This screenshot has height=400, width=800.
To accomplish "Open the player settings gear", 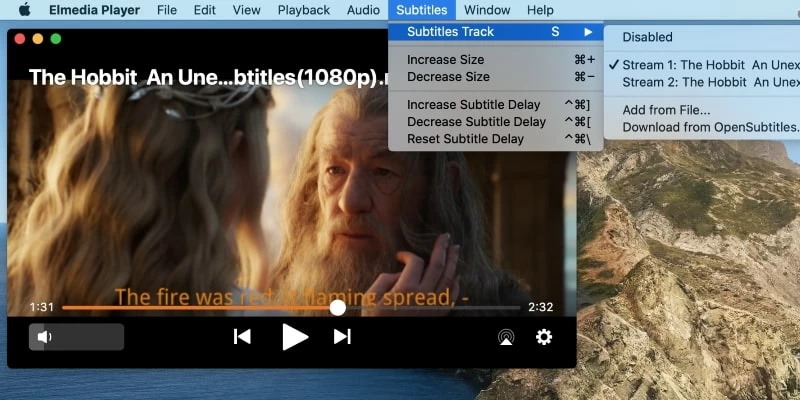I will coord(544,337).
